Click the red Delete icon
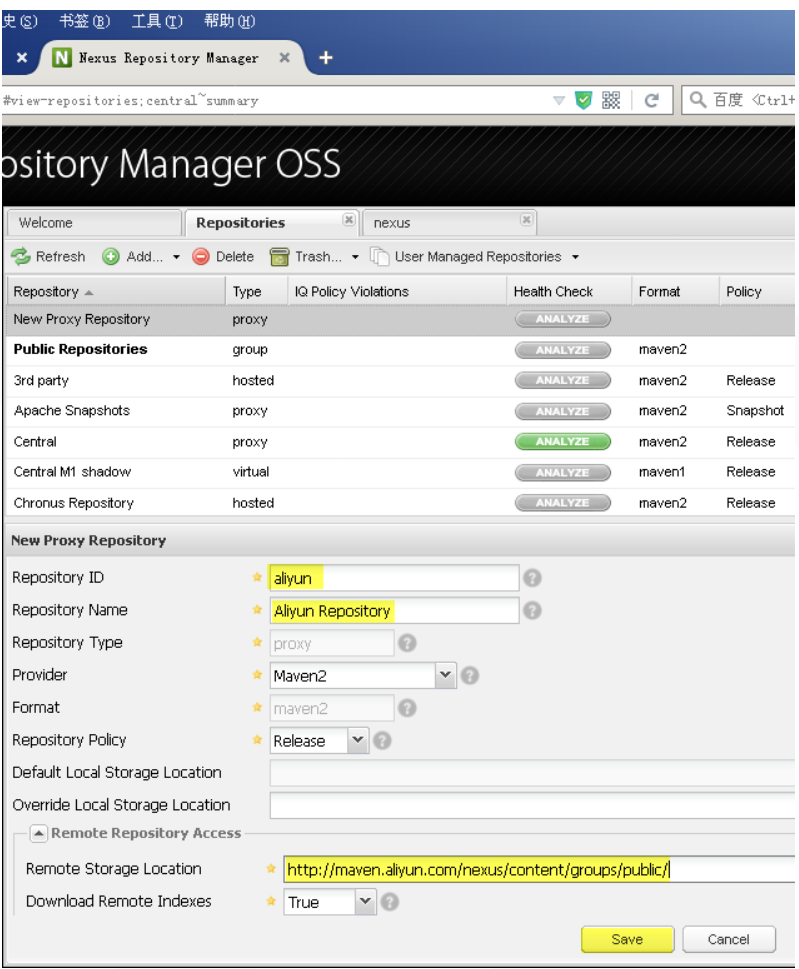Screen dimensions: 799x969 point(200,257)
